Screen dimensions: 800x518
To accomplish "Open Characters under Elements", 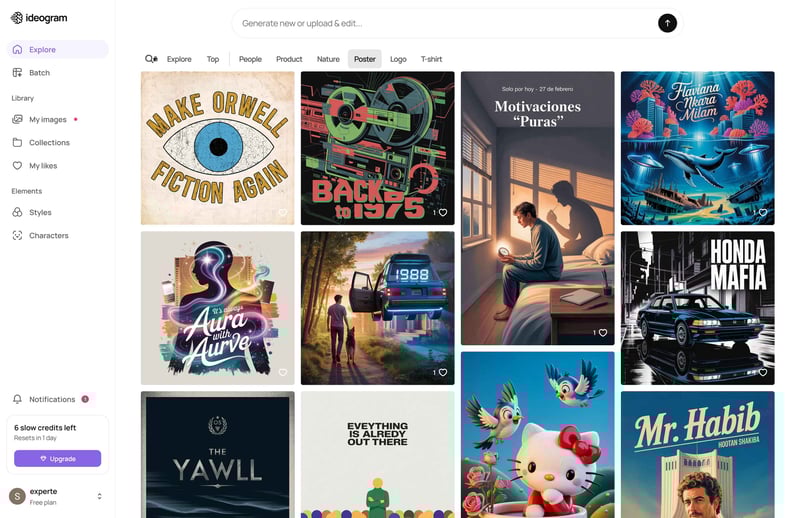I will (48, 236).
